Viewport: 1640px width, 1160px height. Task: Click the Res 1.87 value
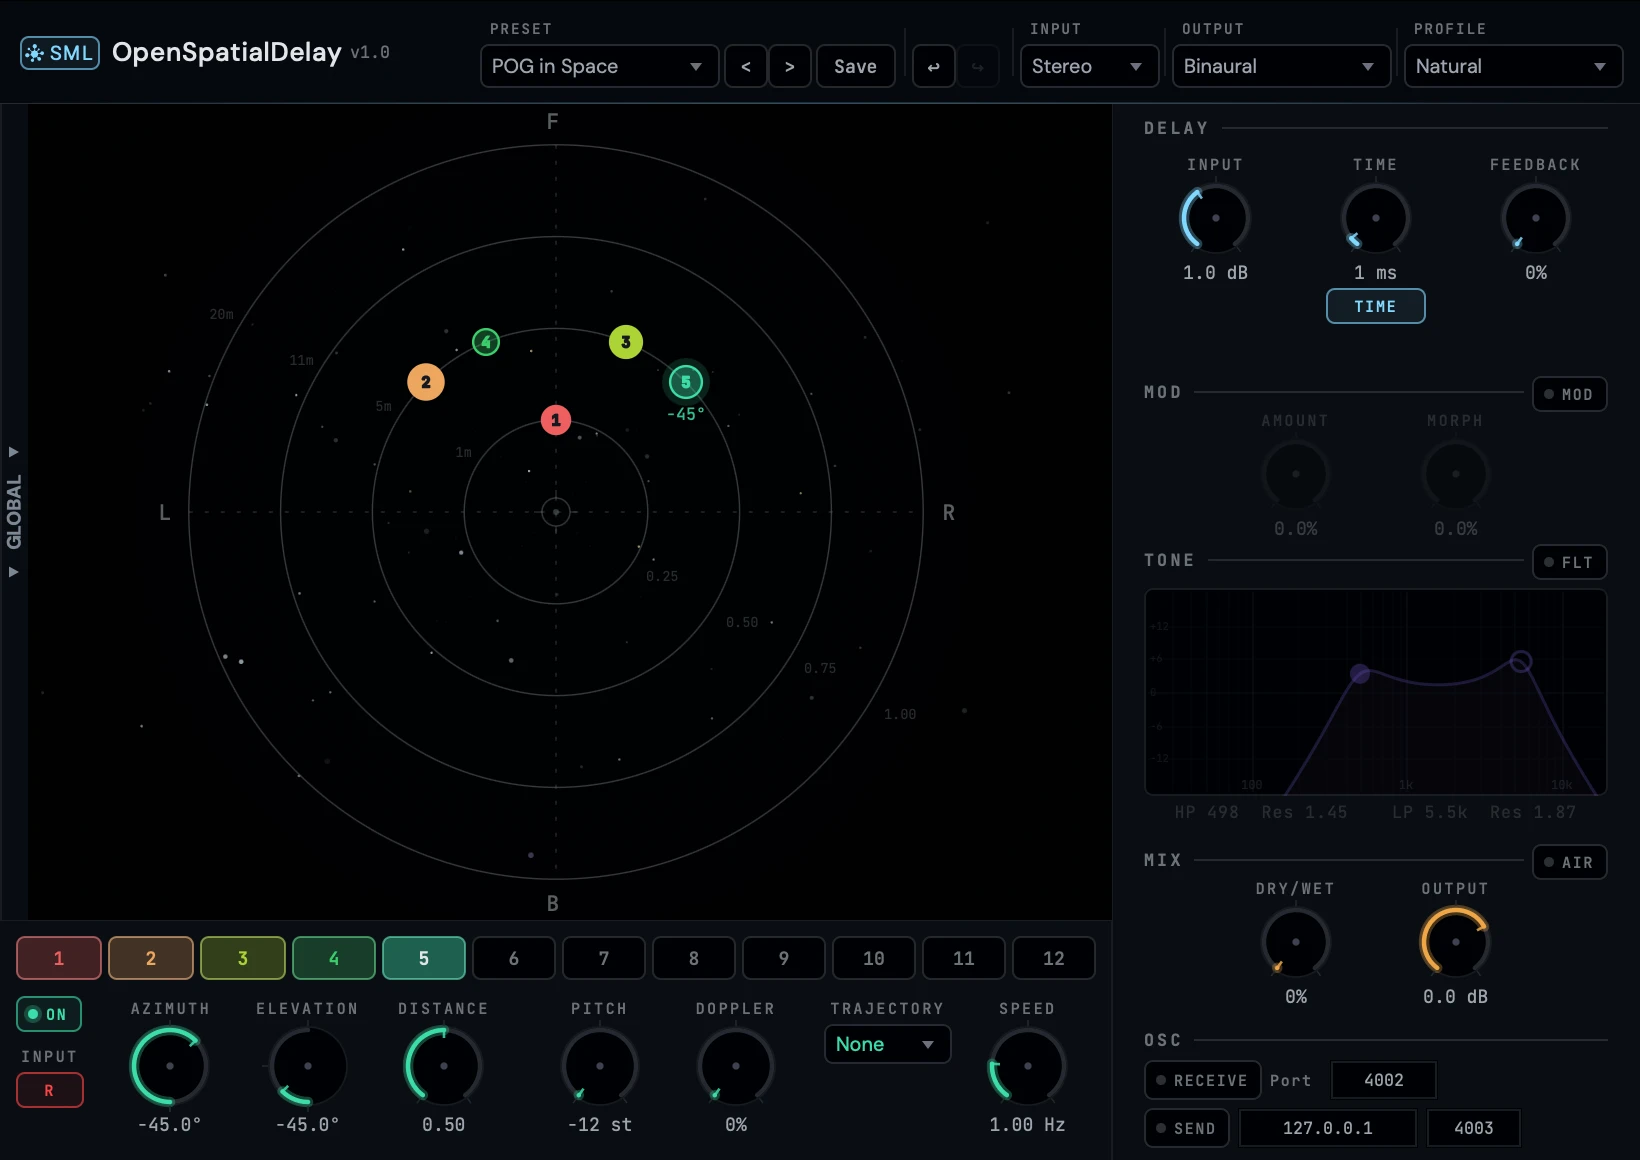tap(1533, 812)
